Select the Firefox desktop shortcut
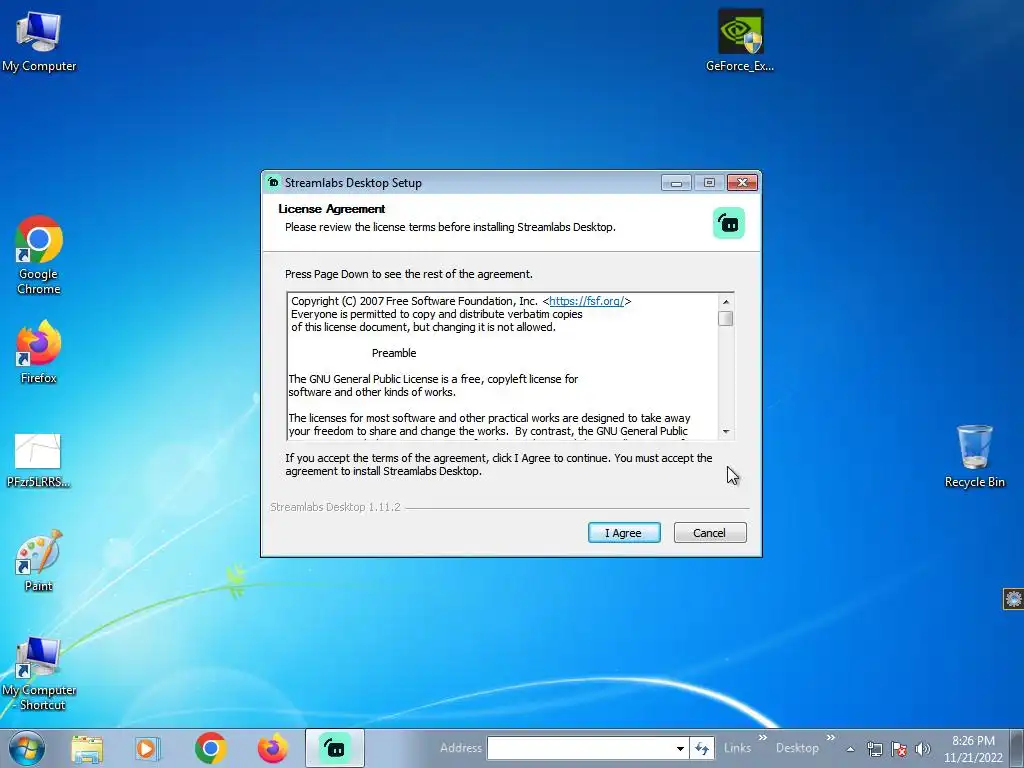 [39, 352]
